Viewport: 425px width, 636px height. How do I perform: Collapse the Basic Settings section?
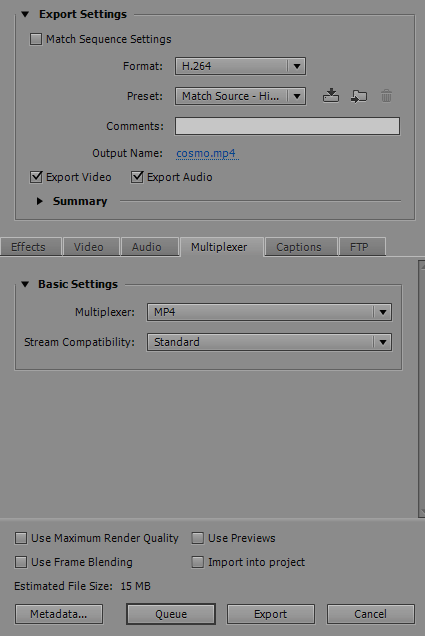coord(25,284)
